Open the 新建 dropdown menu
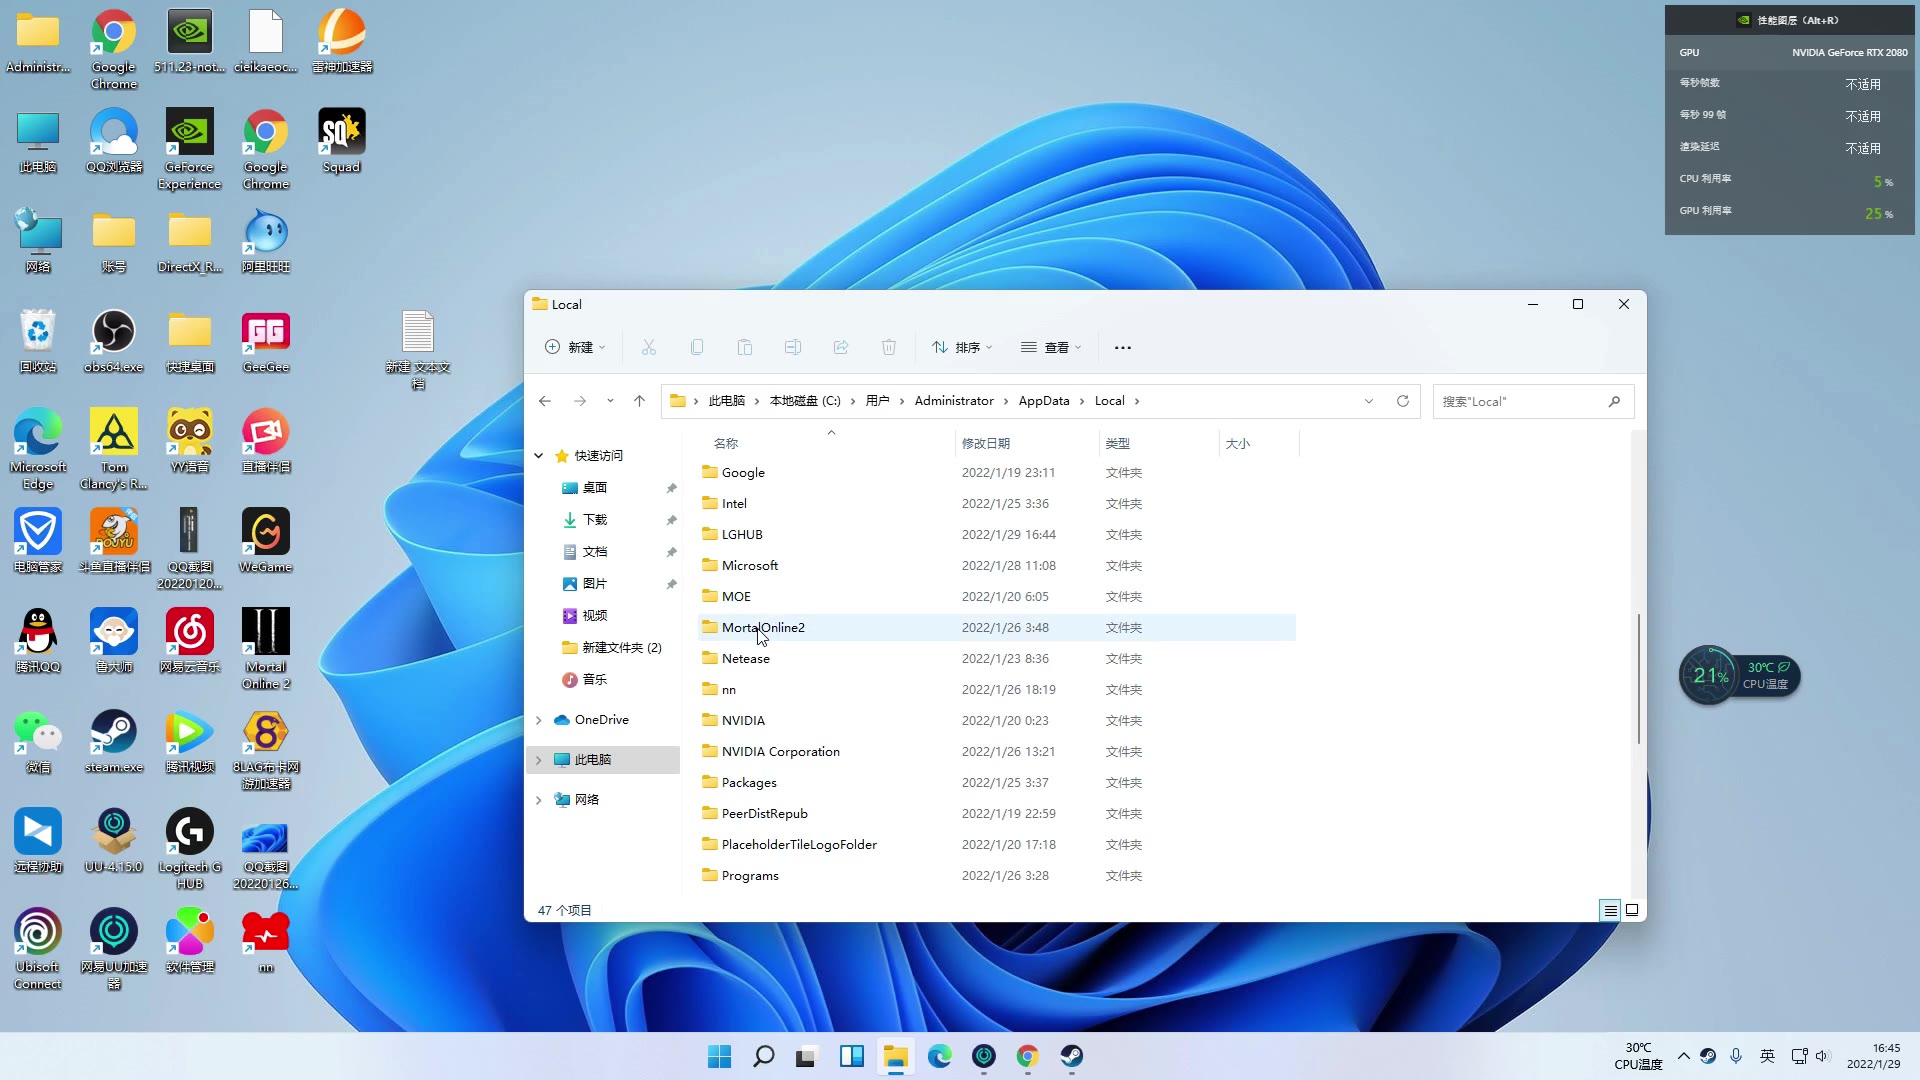This screenshot has width=1920, height=1080. [575, 347]
